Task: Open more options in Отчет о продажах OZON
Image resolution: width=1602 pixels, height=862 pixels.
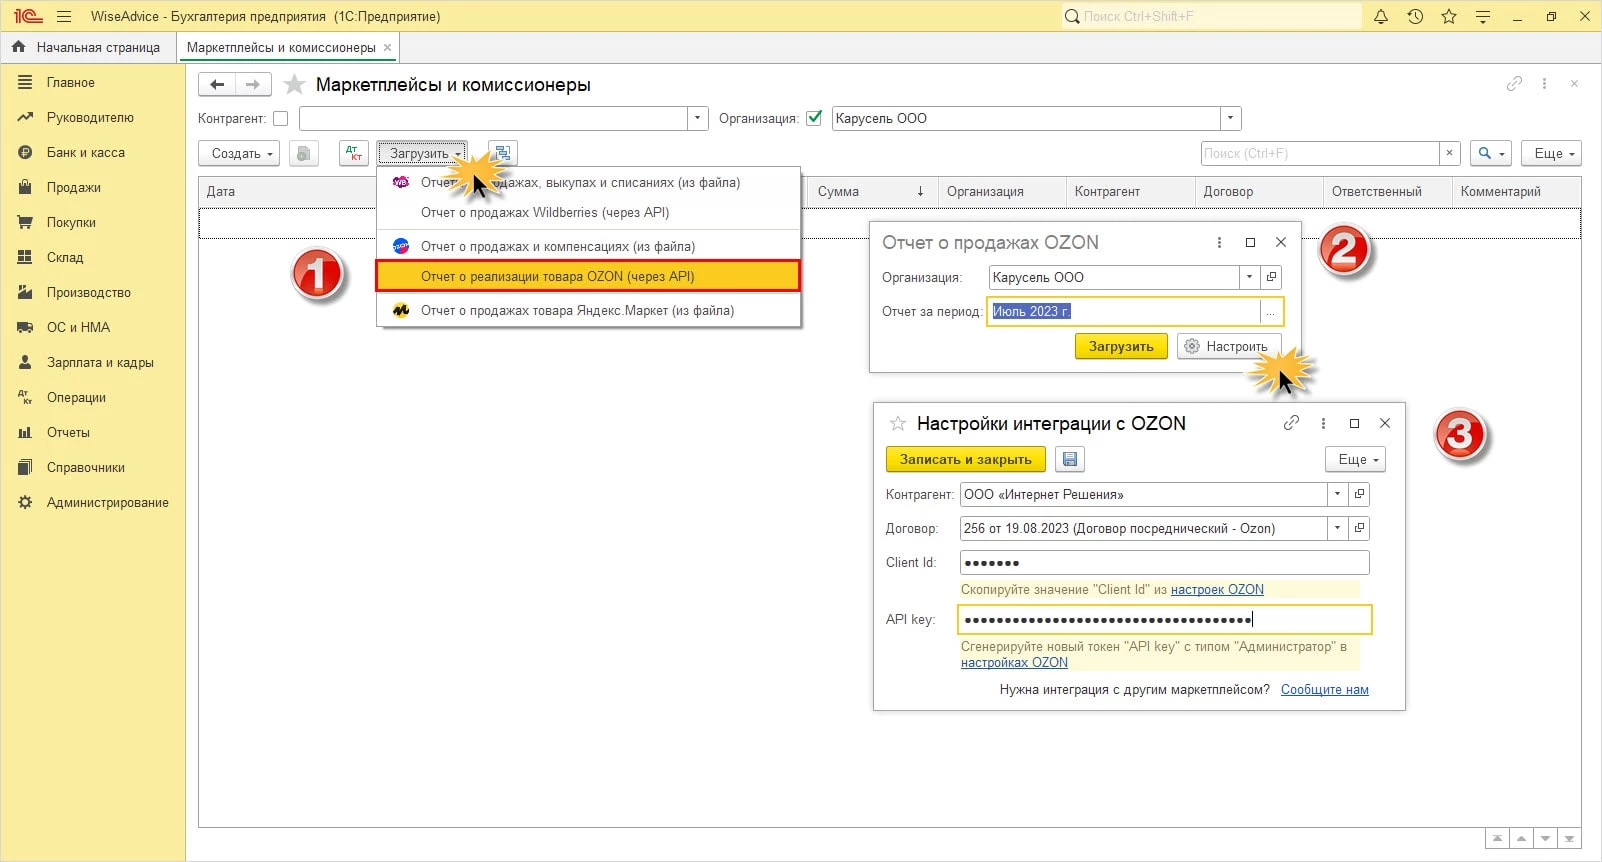Action: (1219, 242)
